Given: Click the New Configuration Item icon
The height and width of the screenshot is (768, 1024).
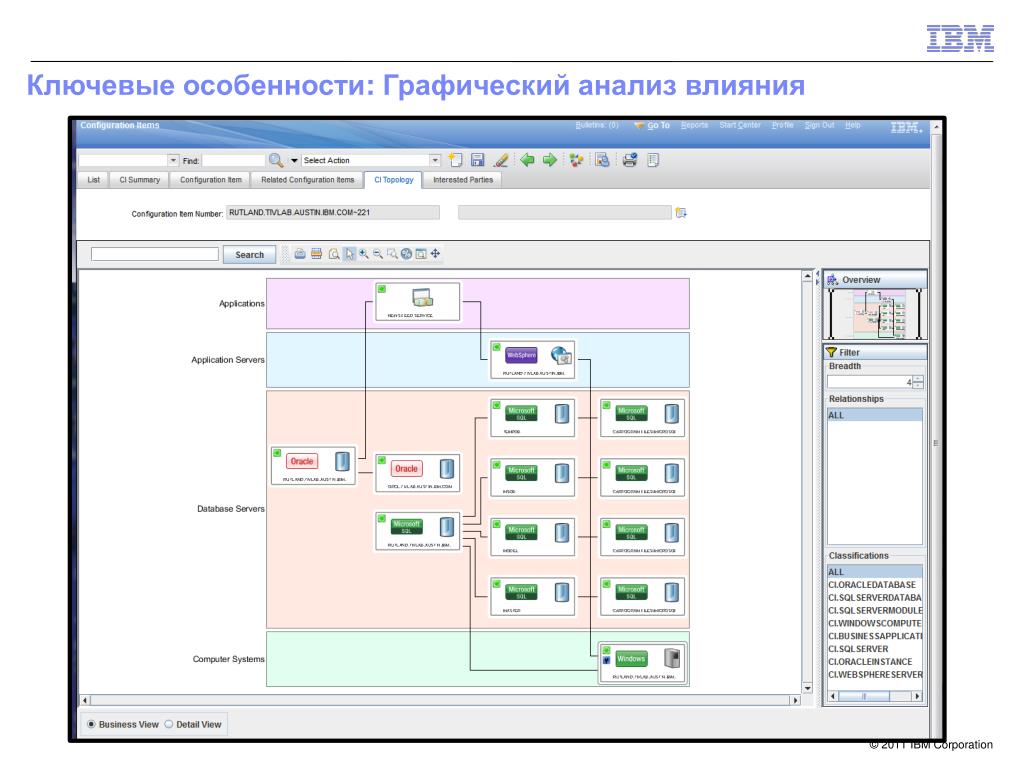Looking at the screenshot, I should coord(456,160).
